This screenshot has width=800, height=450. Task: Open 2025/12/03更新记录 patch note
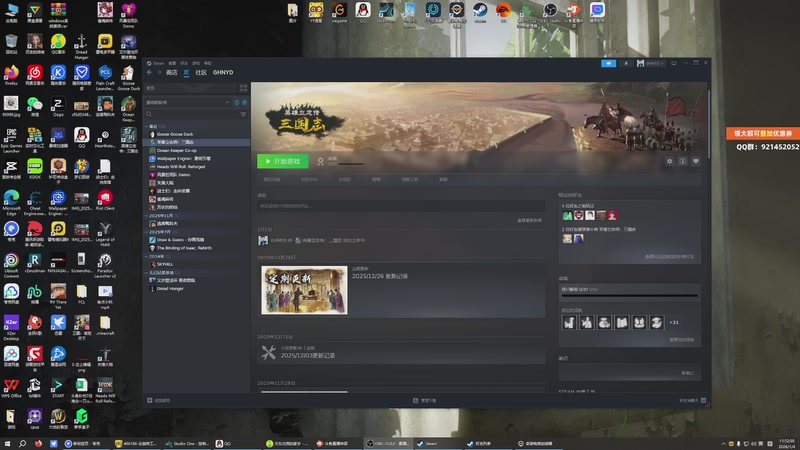[x=308, y=356]
